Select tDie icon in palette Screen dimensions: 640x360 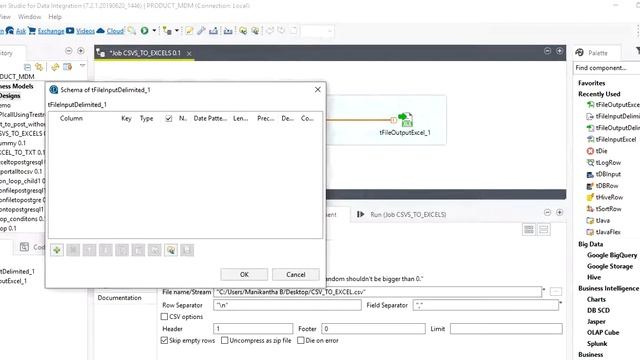(x=590, y=151)
